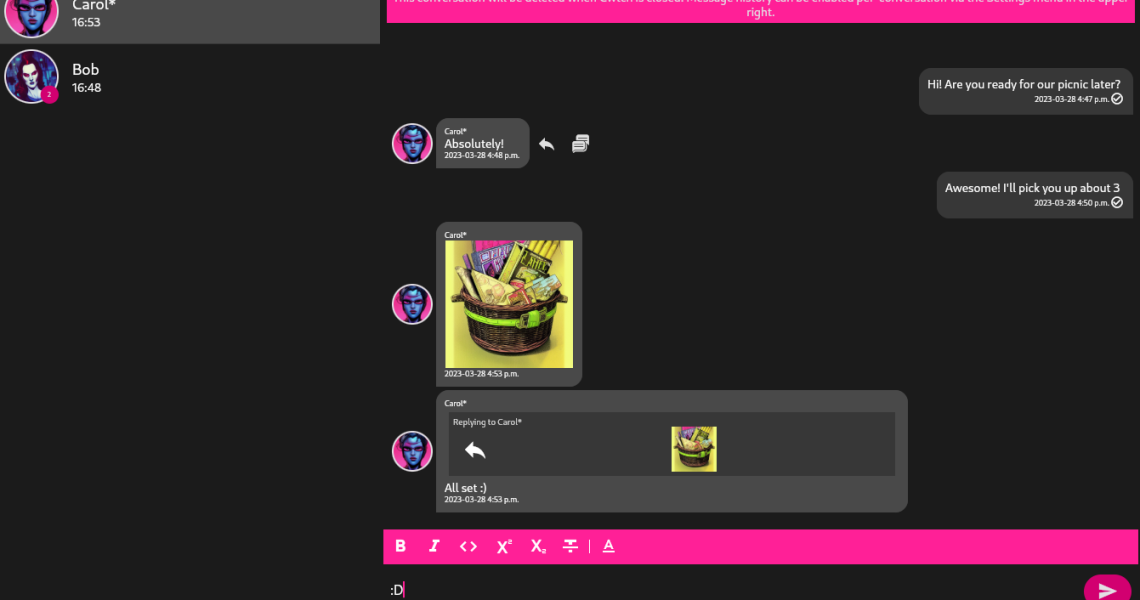This screenshot has width=1140, height=600.
Task: Click Carol's avatar next to "Absolutely!" message
Action: click(412, 144)
